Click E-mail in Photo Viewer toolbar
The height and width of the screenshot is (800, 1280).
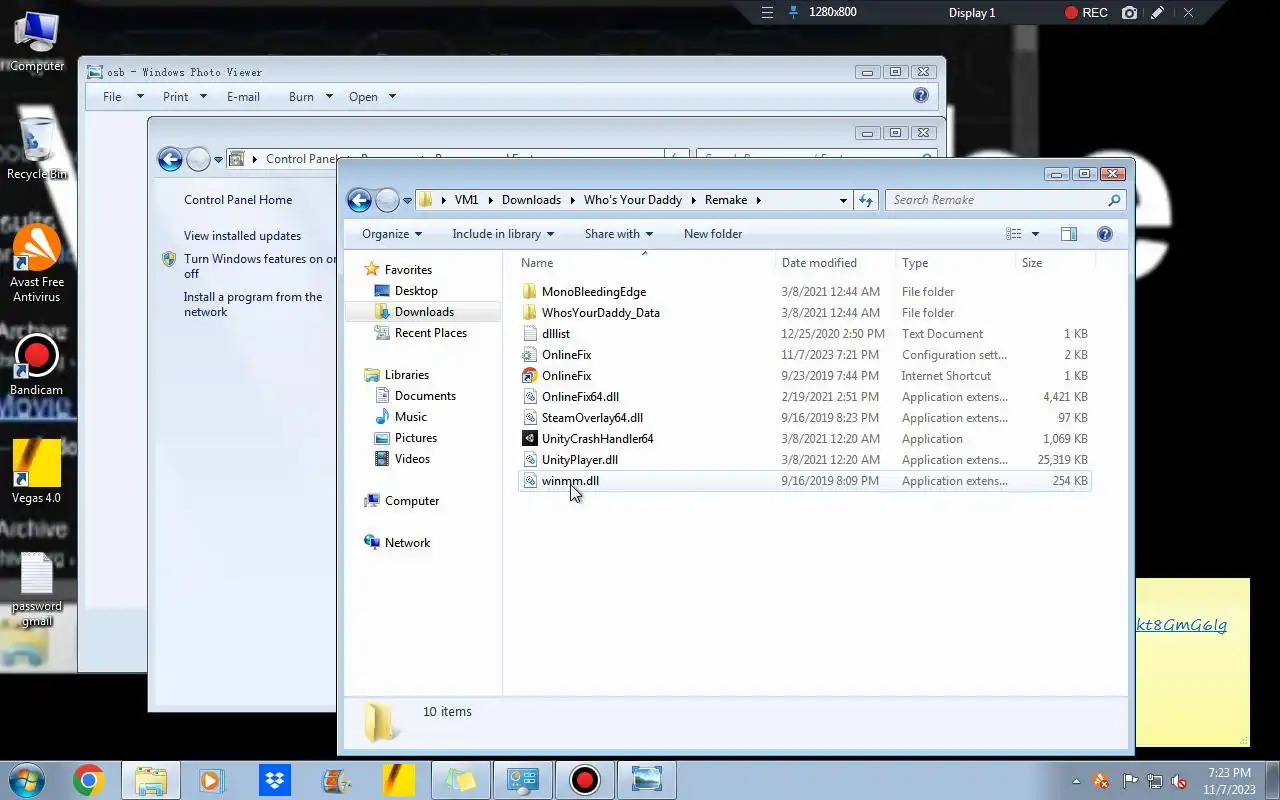coord(243,97)
